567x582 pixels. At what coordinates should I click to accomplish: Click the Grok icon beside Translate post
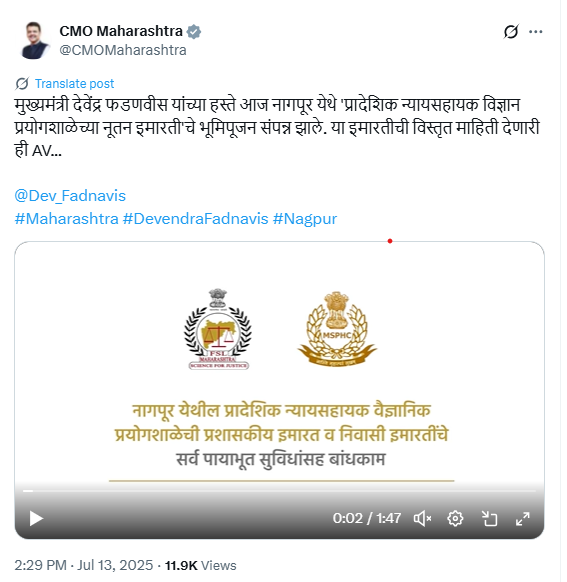(22, 84)
